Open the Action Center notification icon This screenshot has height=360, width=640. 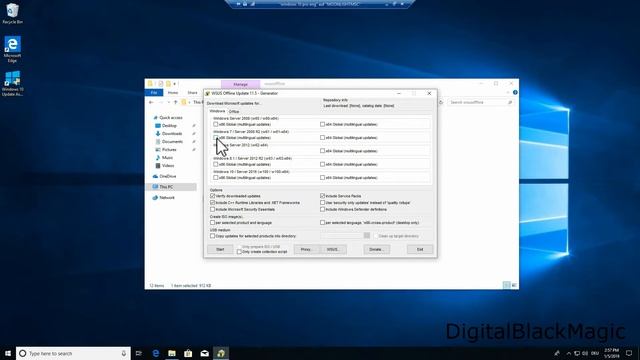(x=629, y=353)
